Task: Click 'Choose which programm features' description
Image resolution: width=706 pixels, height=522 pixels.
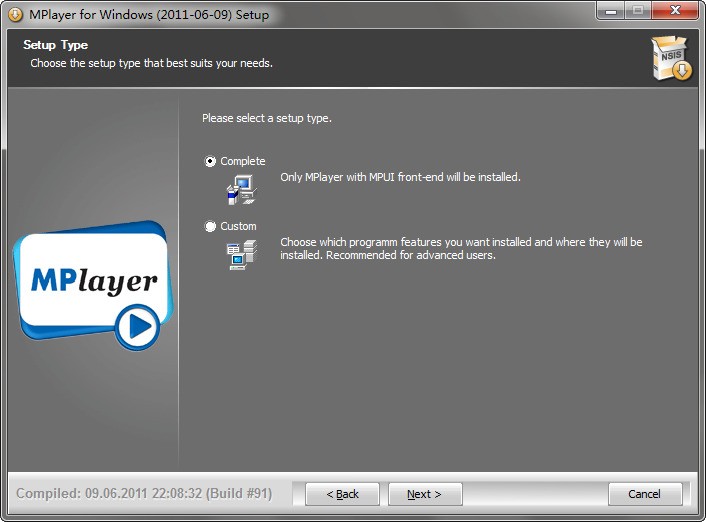Action: click(461, 249)
